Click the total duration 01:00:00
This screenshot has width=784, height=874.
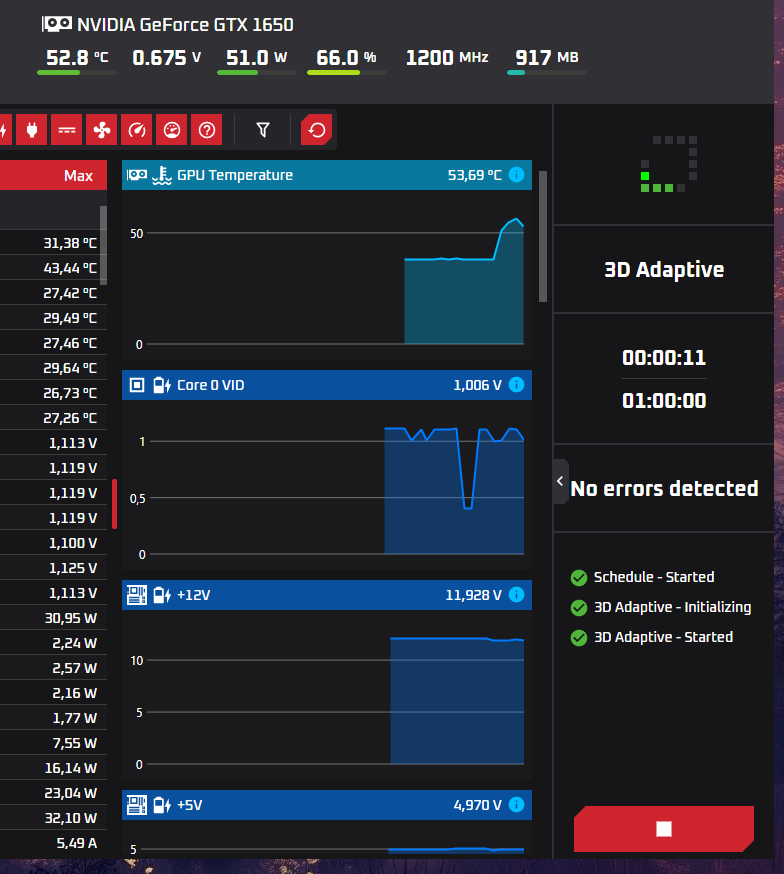[x=664, y=401]
